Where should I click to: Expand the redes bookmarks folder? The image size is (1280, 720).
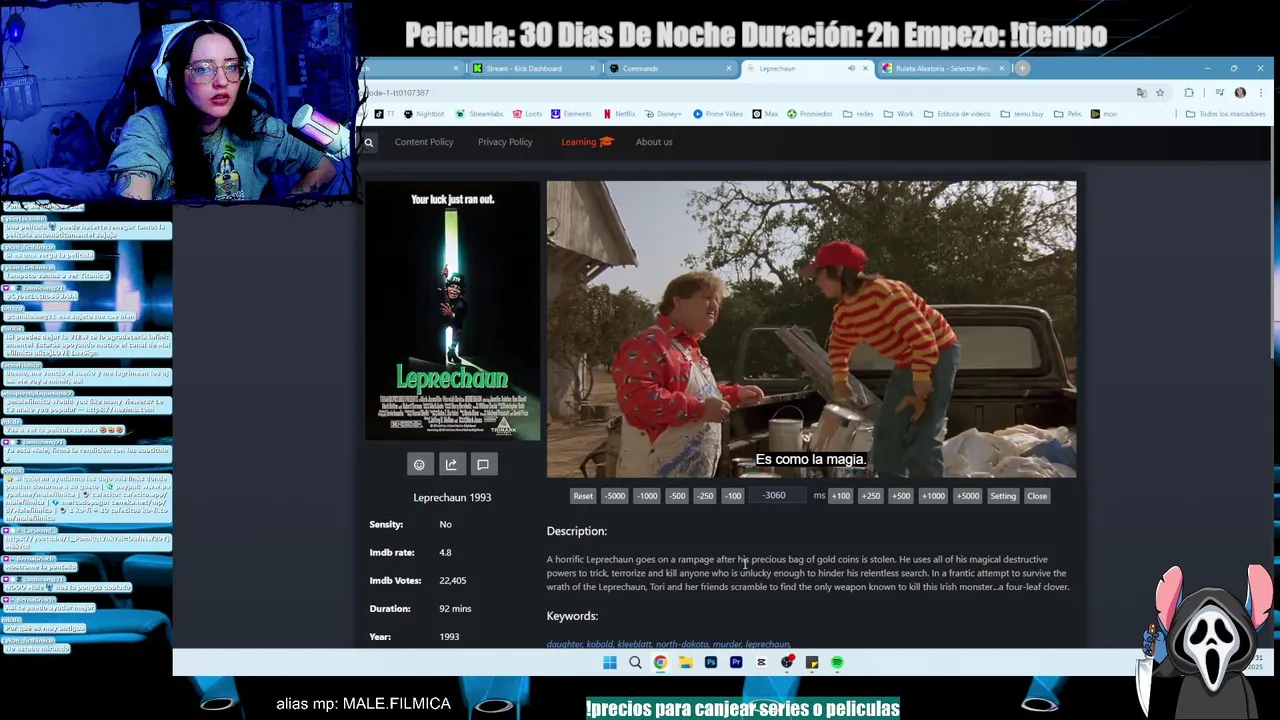click(x=858, y=114)
